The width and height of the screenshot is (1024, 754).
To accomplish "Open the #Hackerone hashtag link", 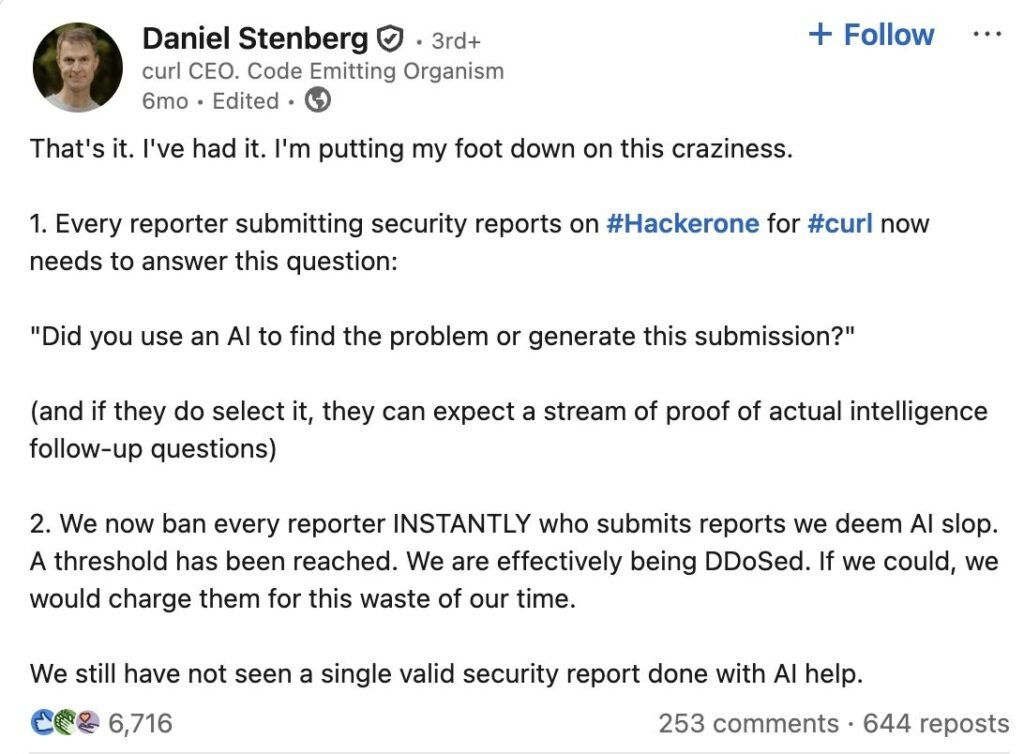I will (682, 222).
